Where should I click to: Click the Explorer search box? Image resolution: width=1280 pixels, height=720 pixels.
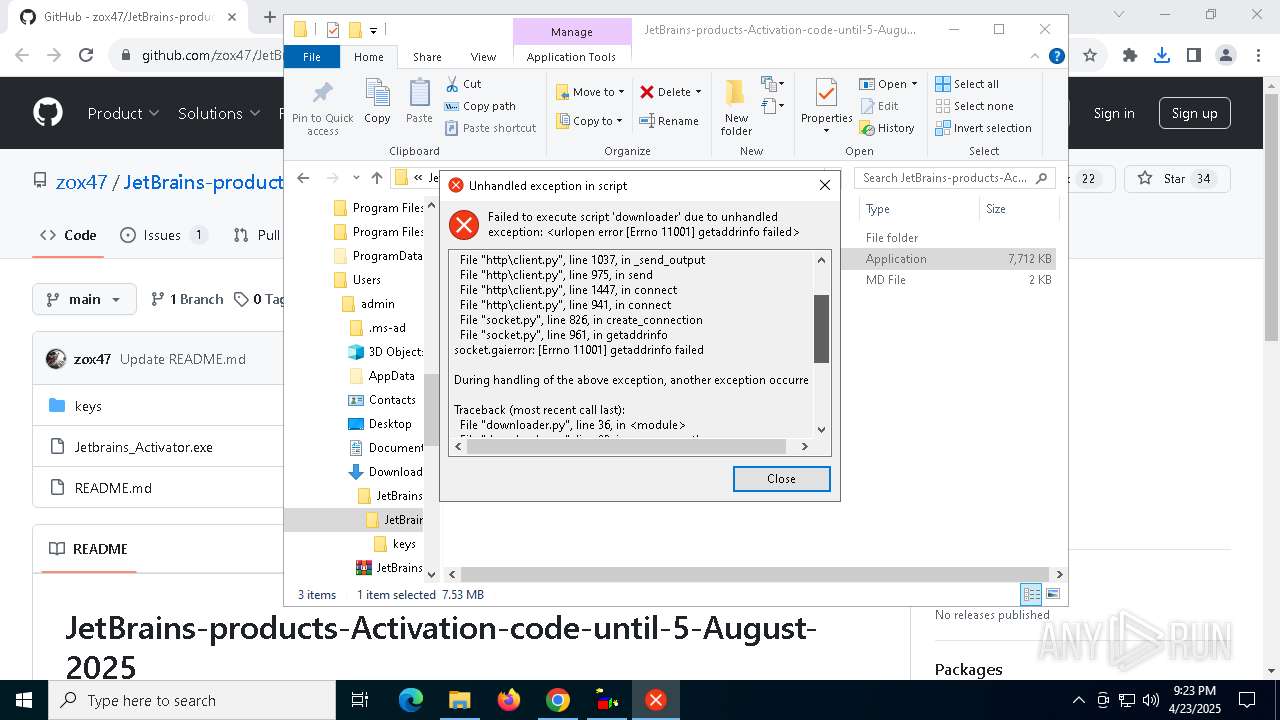(x=954, y=178)
